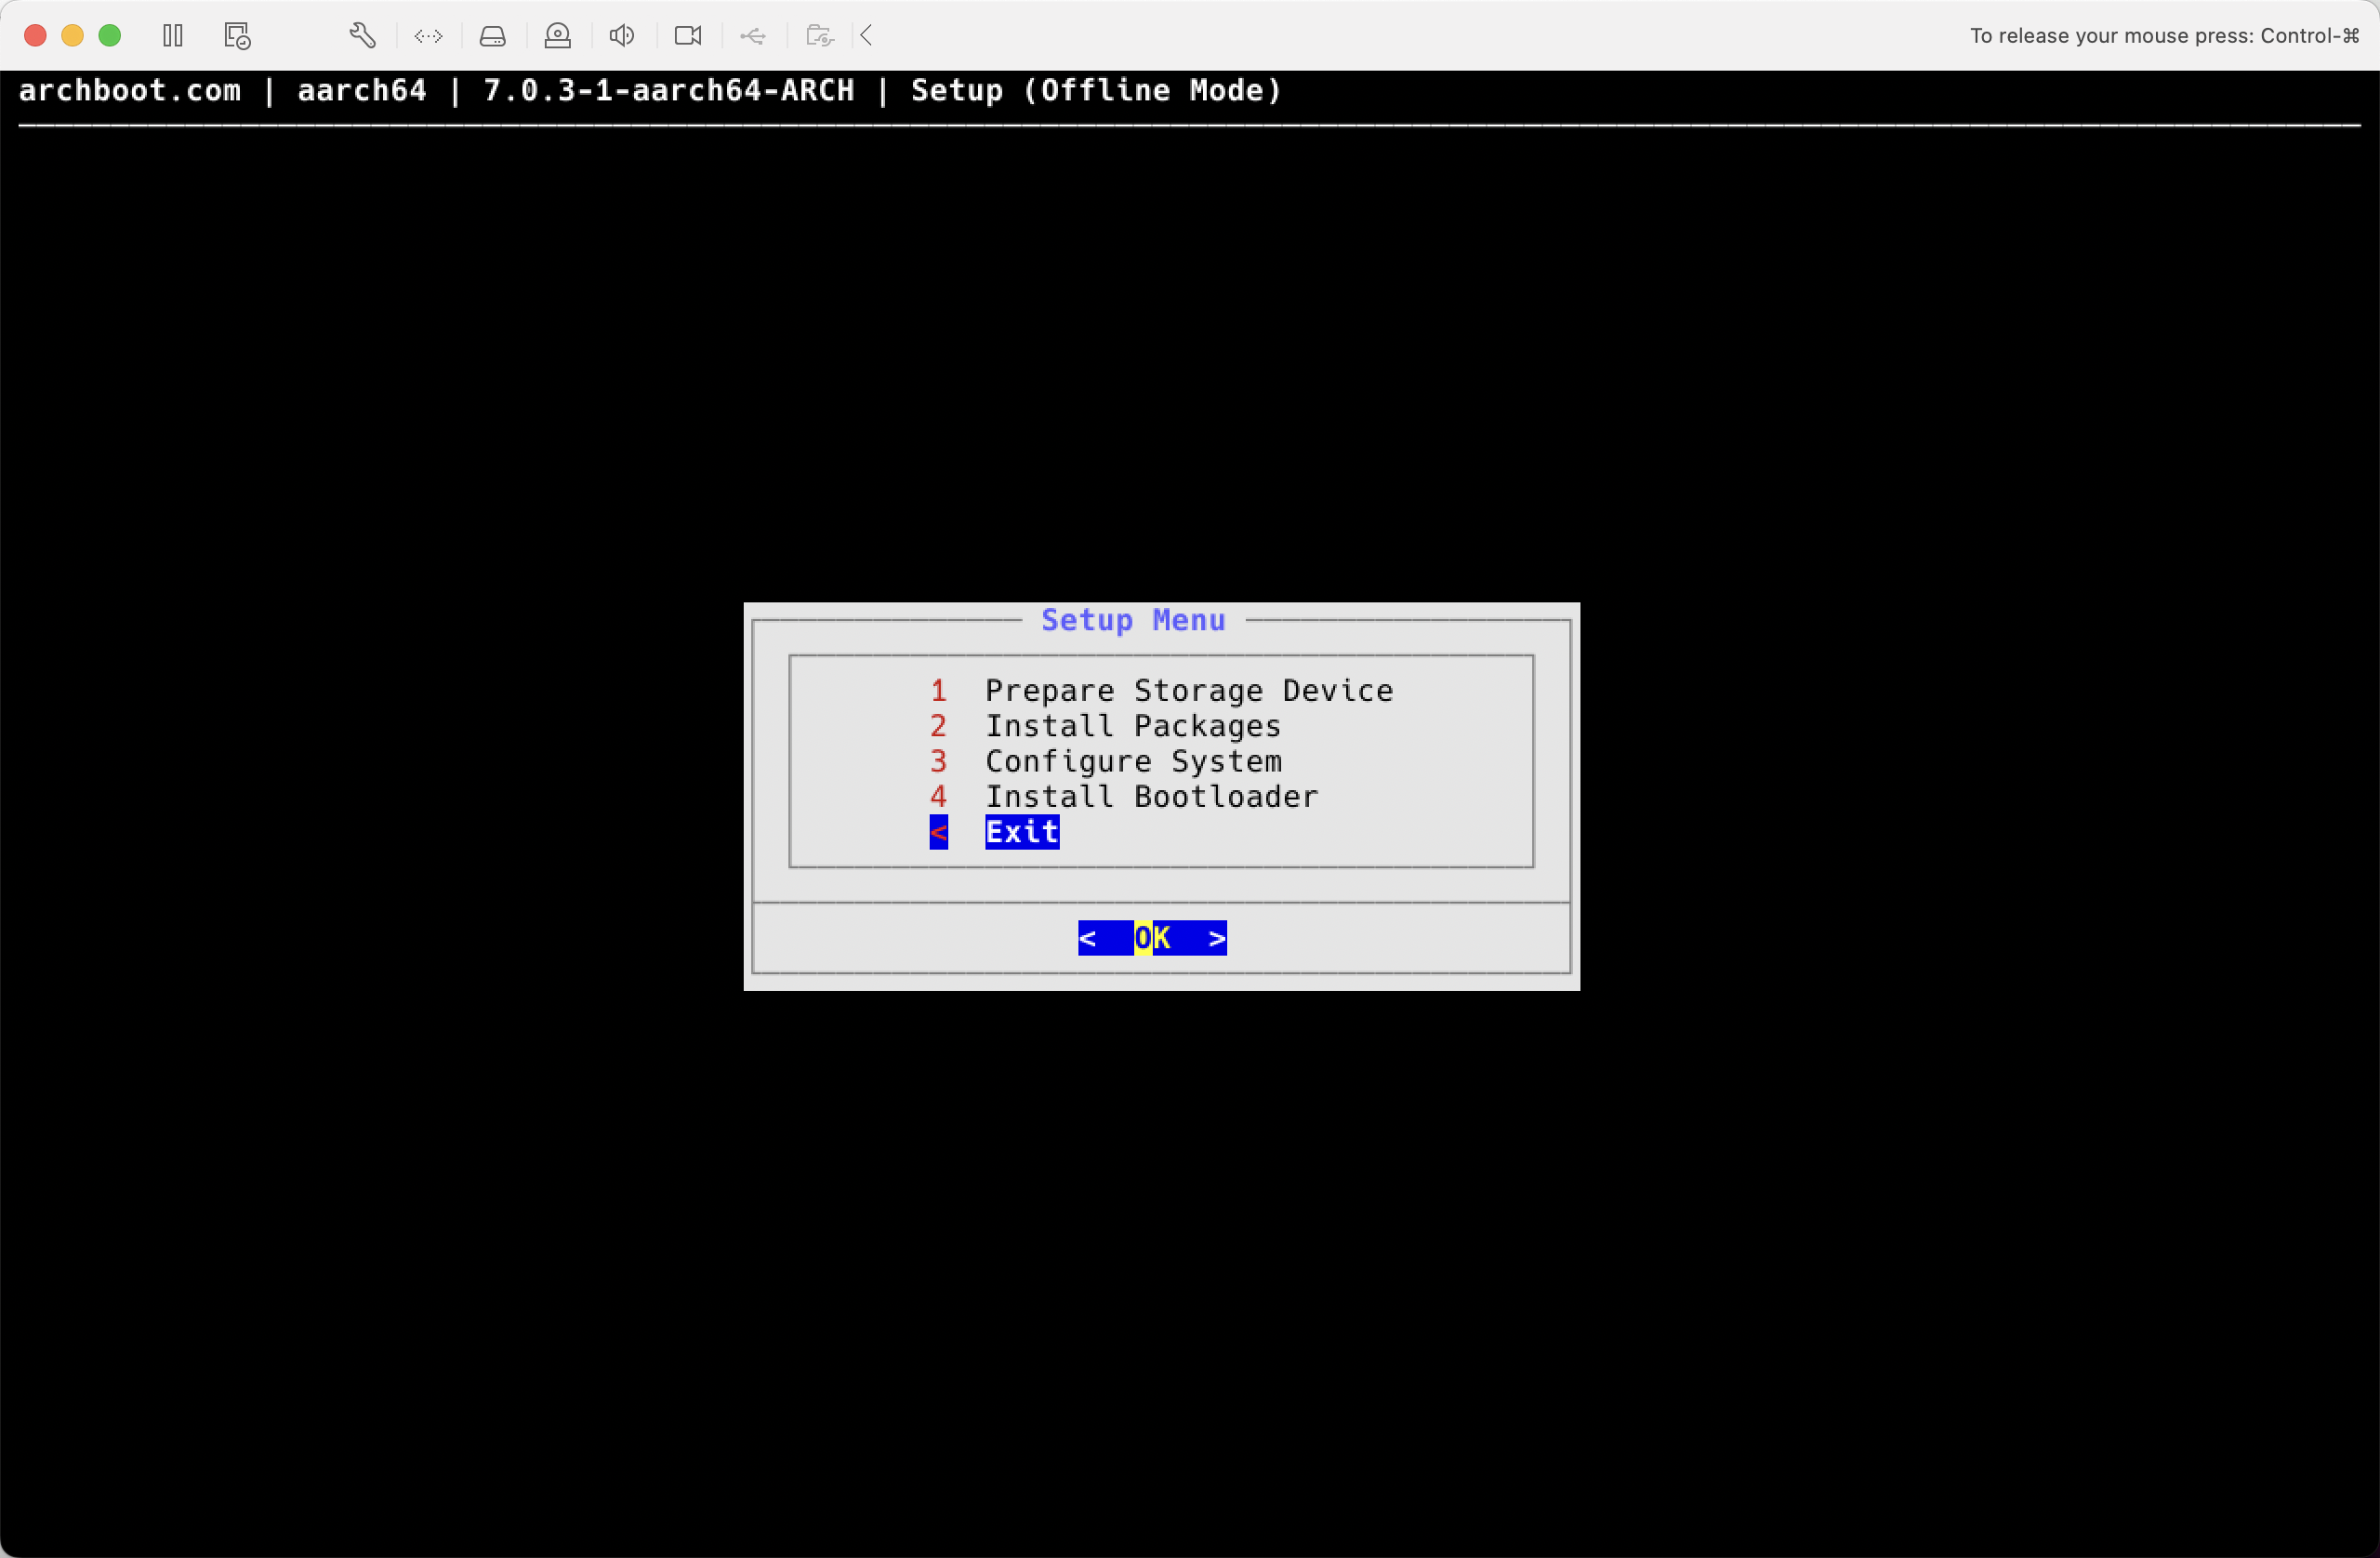Screen dimensions: 2380x1558
Task: Click the 'Setup (Offline Mode)' header text
Action: coord(1096,90)
